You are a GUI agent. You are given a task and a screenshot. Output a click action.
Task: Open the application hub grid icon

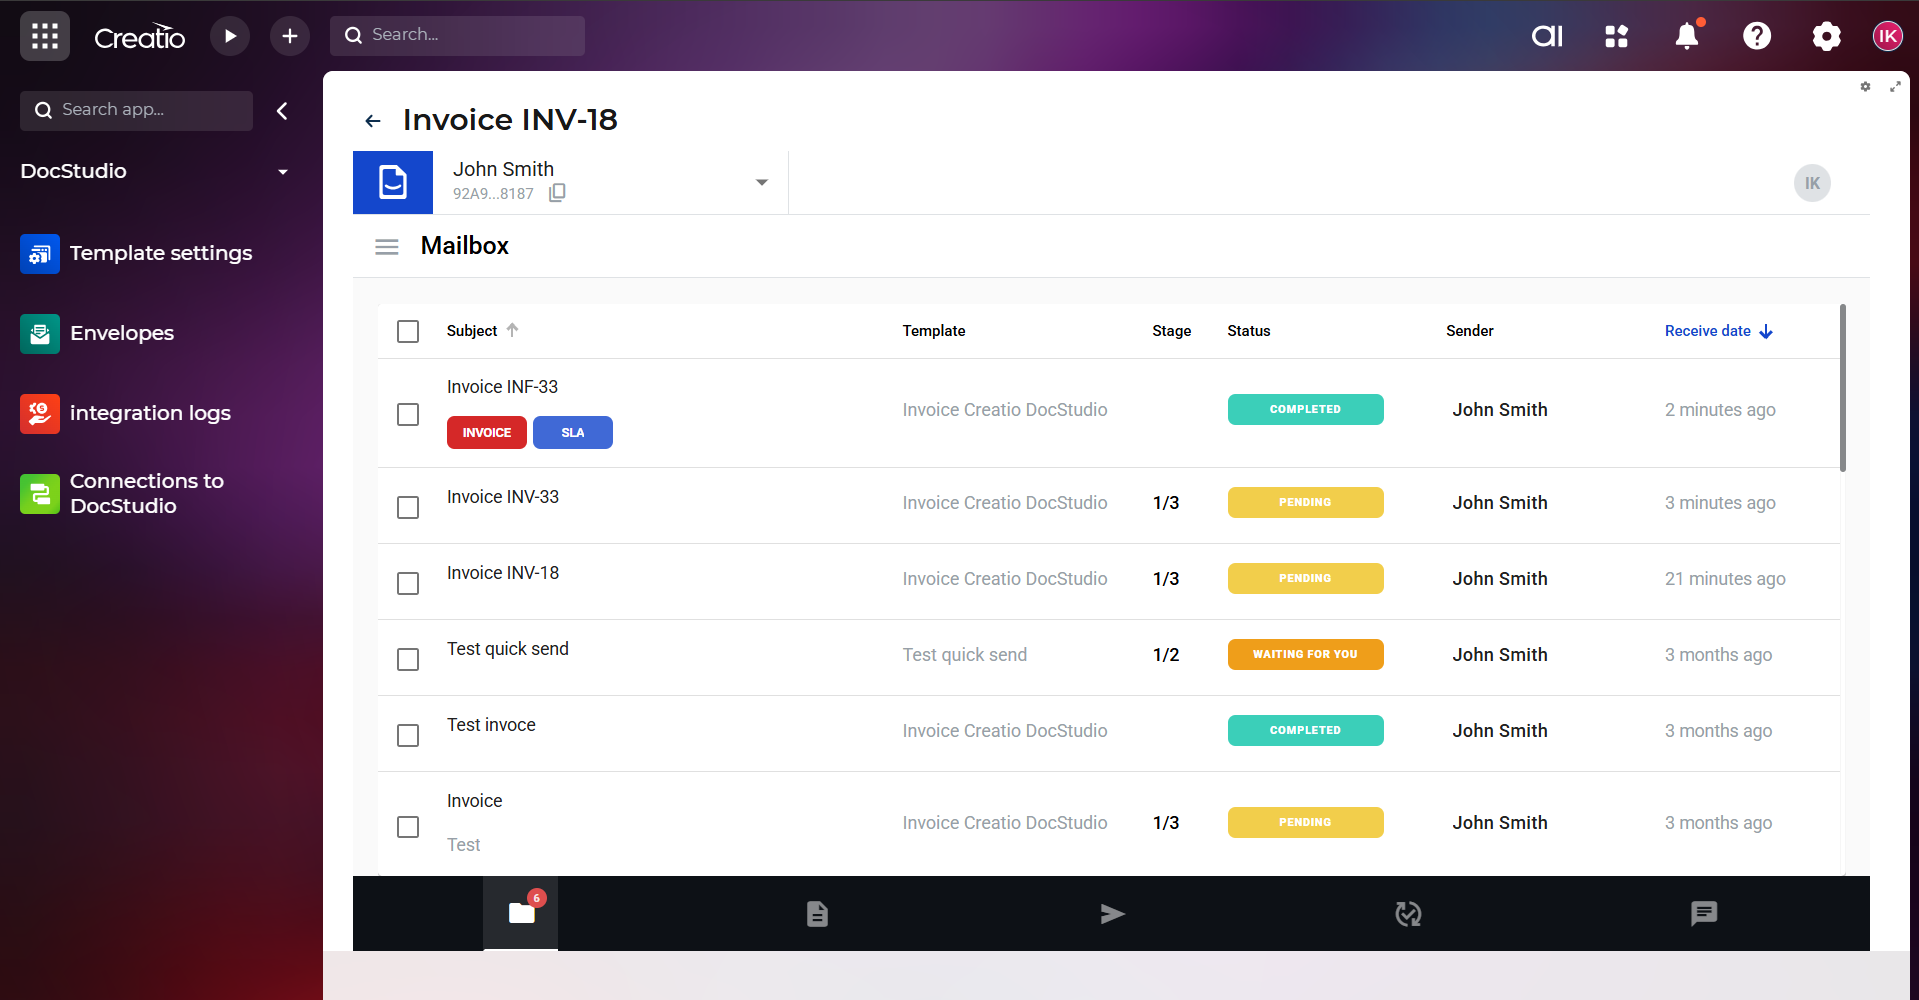tap(1616, 37)
